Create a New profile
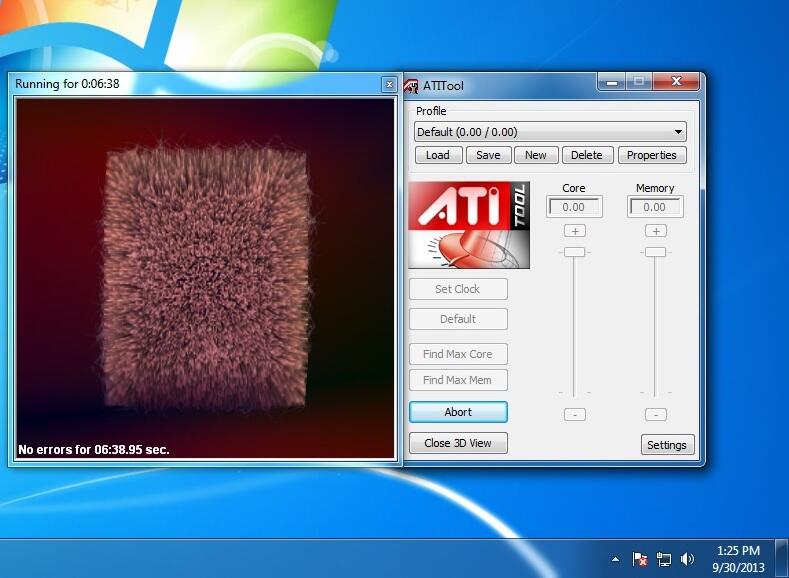This screenshot has width=789, height=578. (x=536, y=155)
